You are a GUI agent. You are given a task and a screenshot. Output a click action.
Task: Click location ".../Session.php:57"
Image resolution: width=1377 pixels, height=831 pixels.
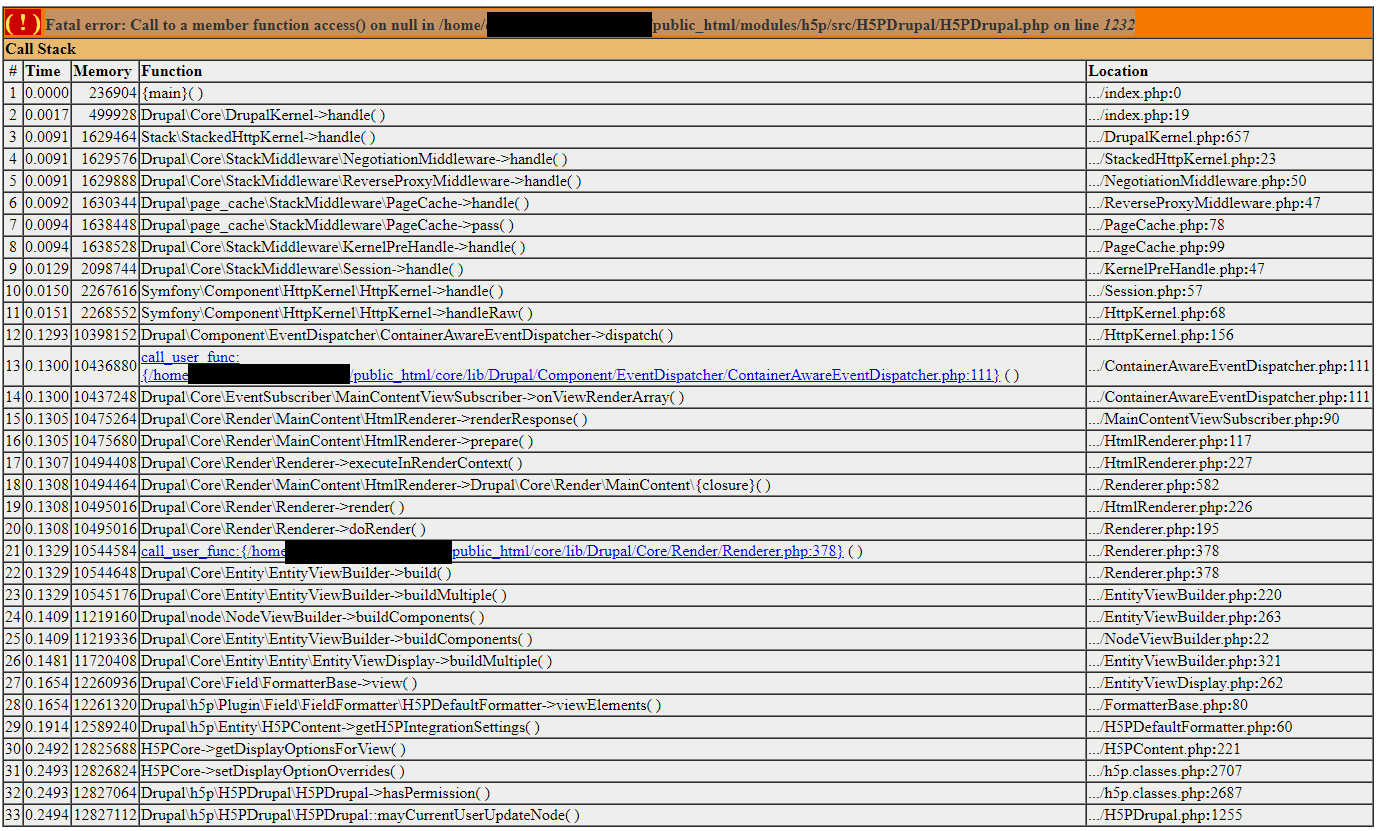(x=1146, y=291)
